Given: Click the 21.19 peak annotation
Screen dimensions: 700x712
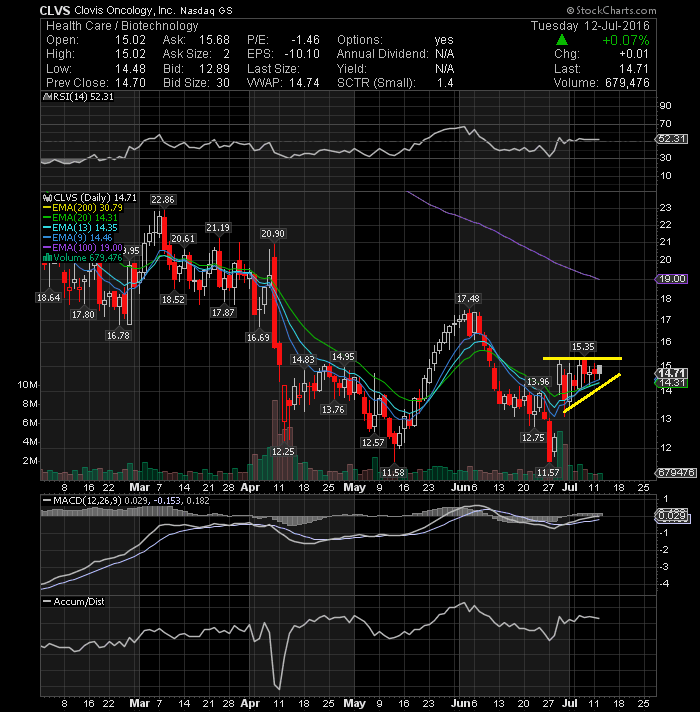Looking at the screenshot, I should (x=218, y=227).
